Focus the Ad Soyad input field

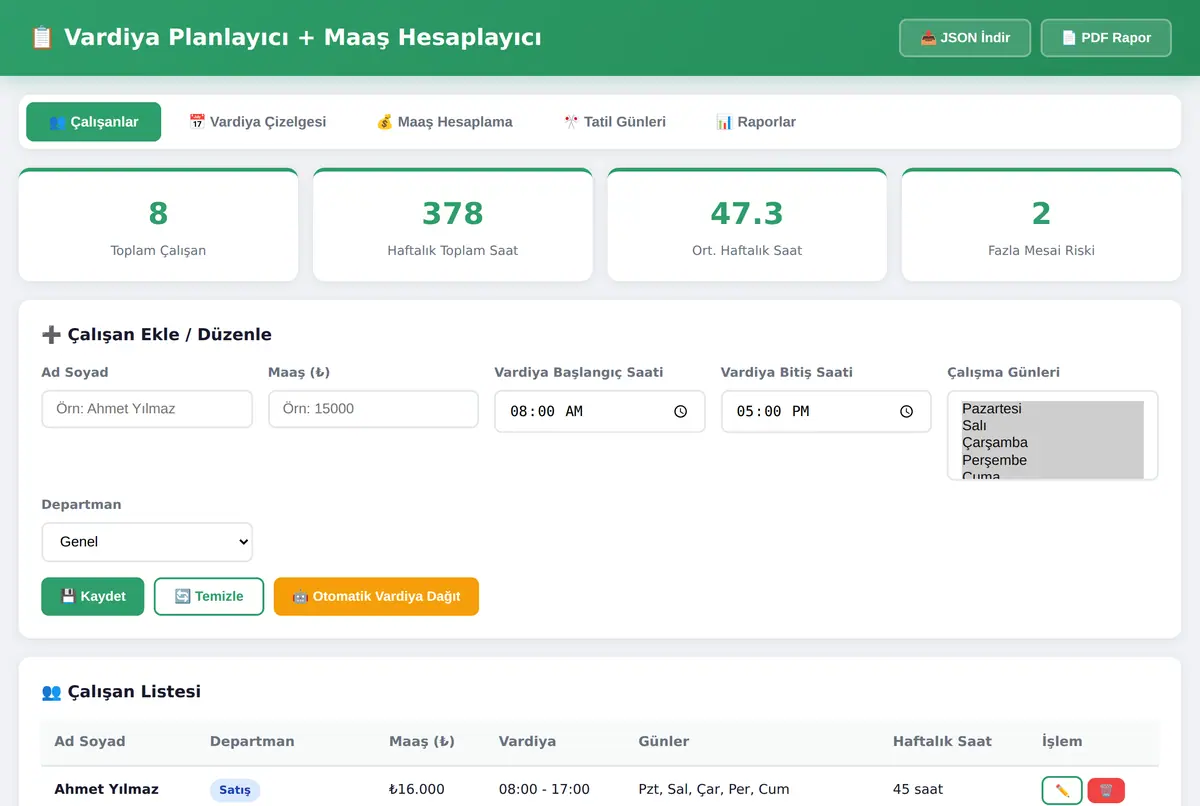(147, 409)
